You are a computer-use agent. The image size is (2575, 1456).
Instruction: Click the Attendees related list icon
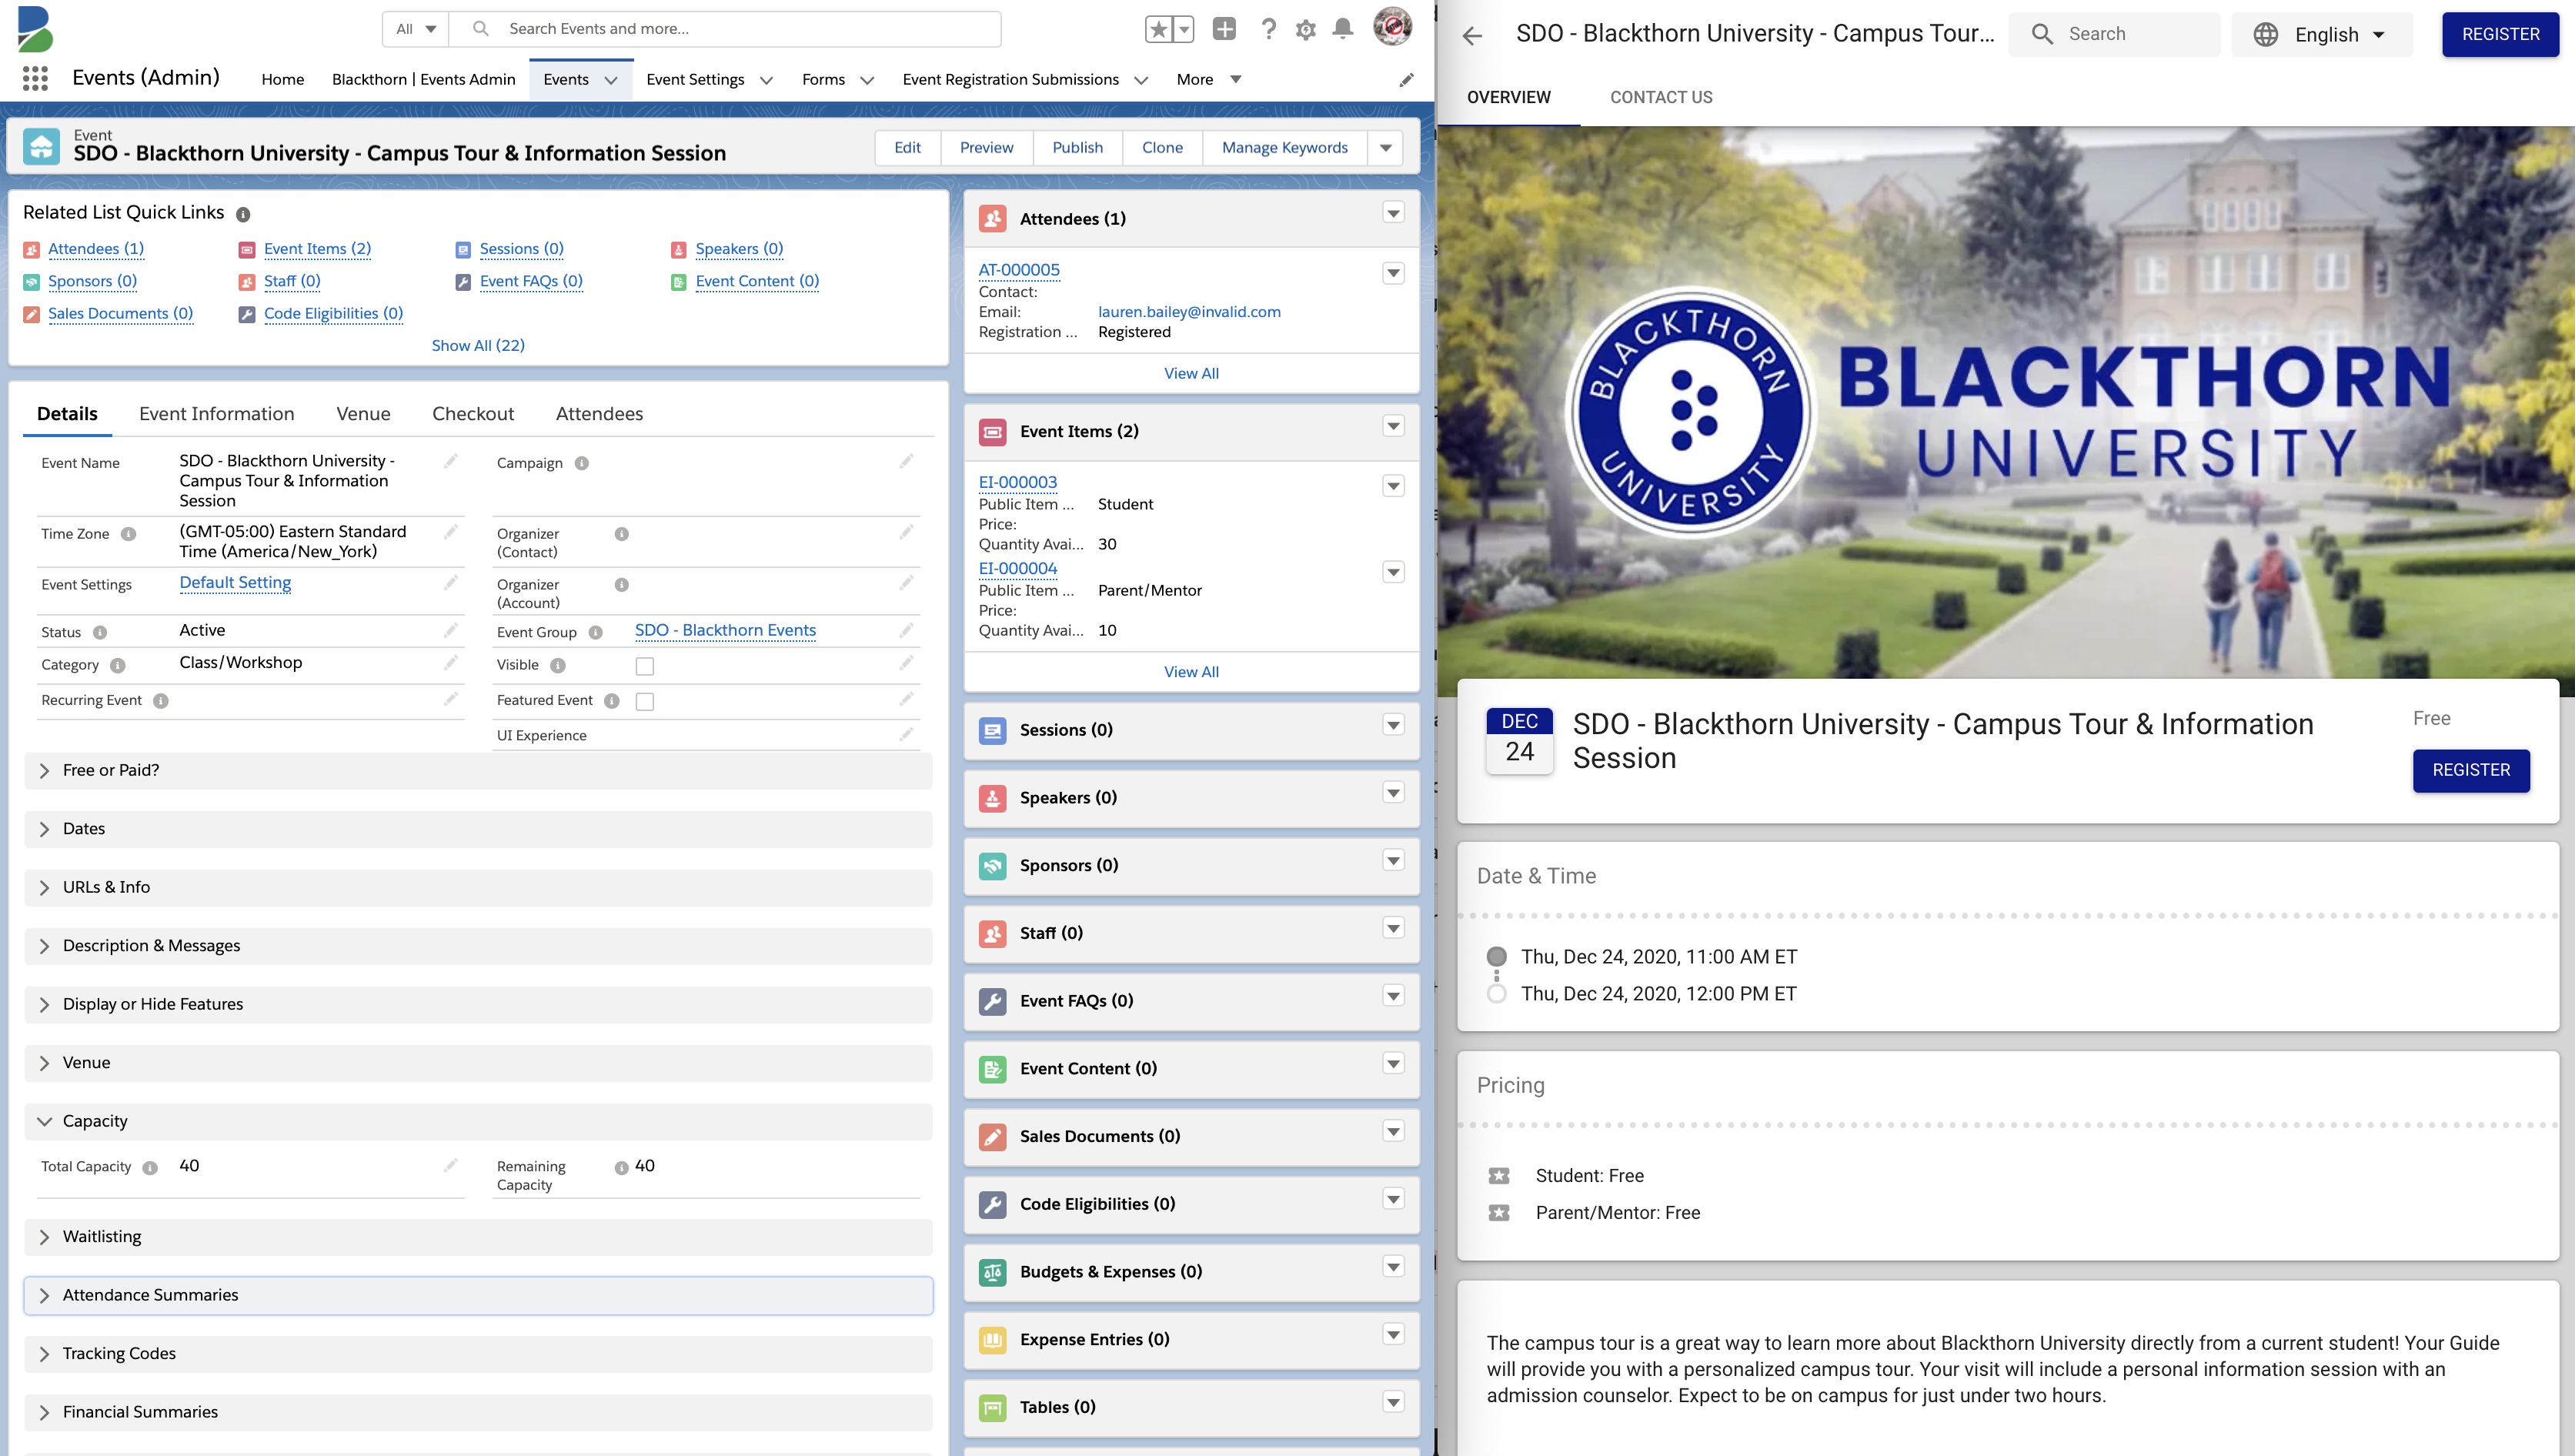coord(992,219)
